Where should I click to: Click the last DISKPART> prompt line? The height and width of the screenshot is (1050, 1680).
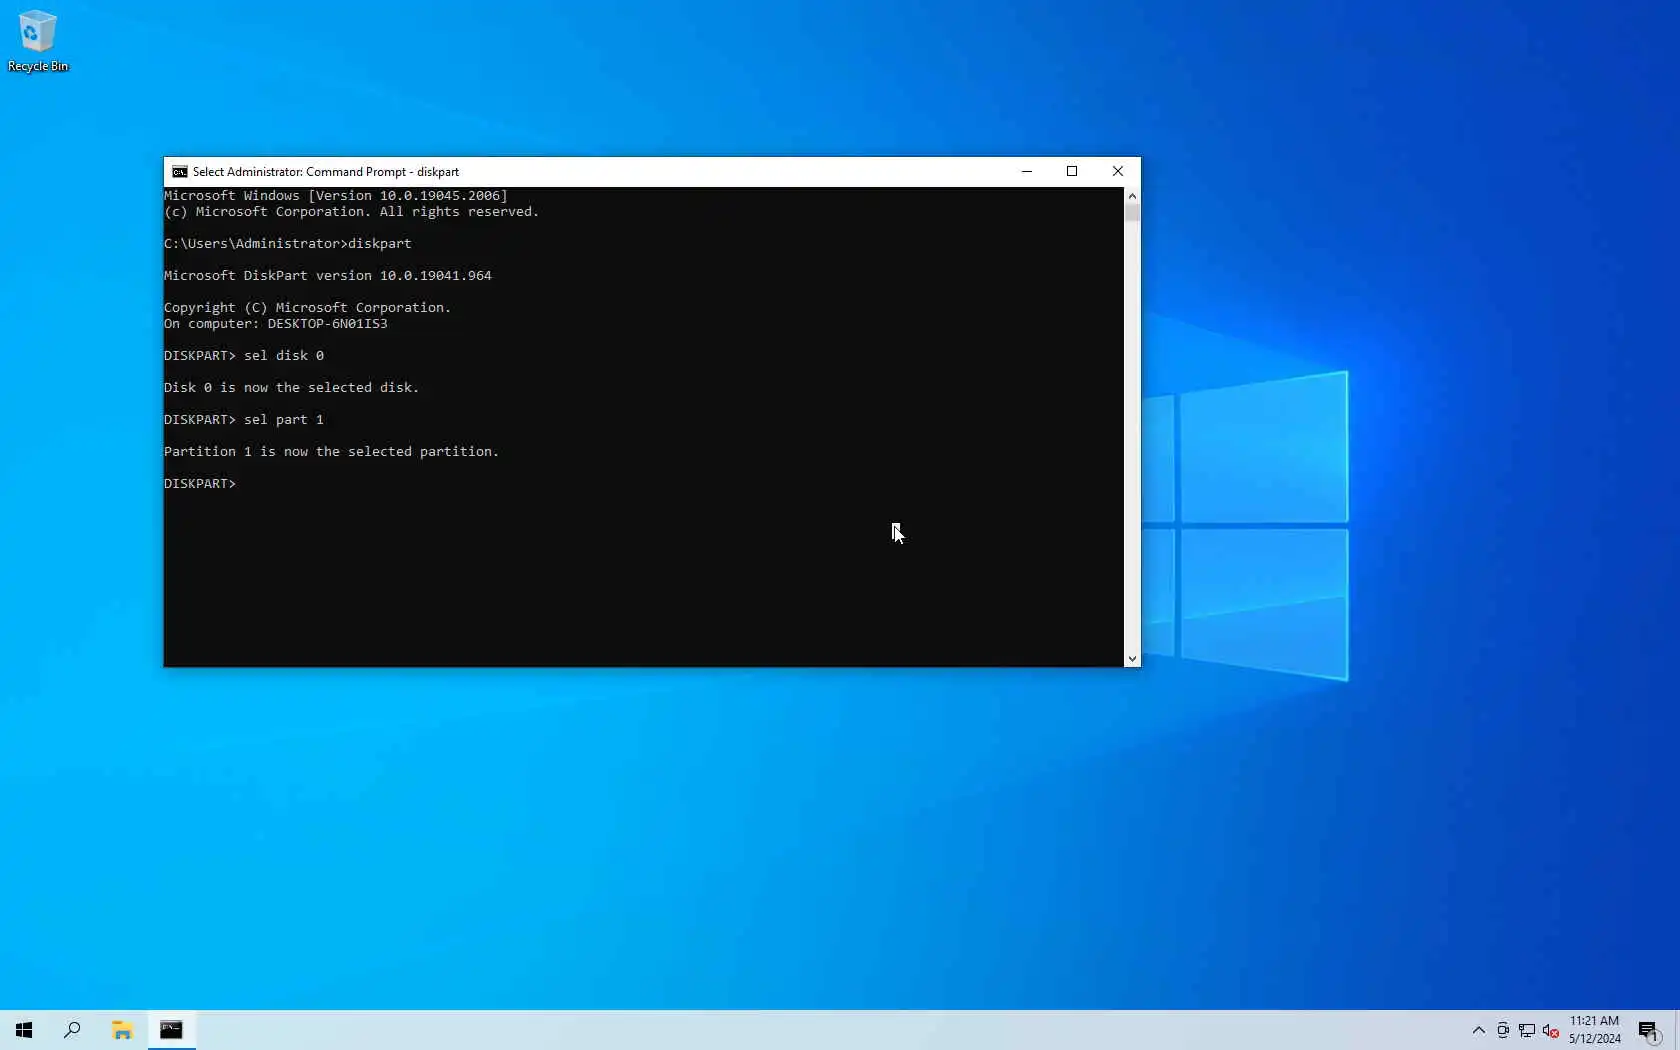click(200, 484)
